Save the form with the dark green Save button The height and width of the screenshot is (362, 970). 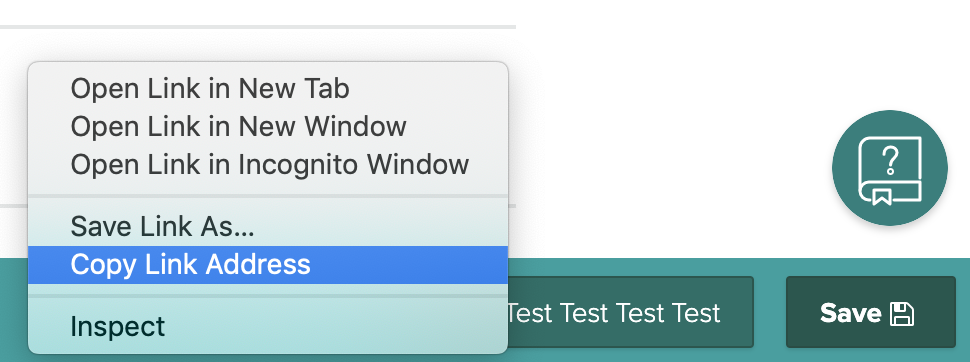pyautogui.click(x=870, y=312)
